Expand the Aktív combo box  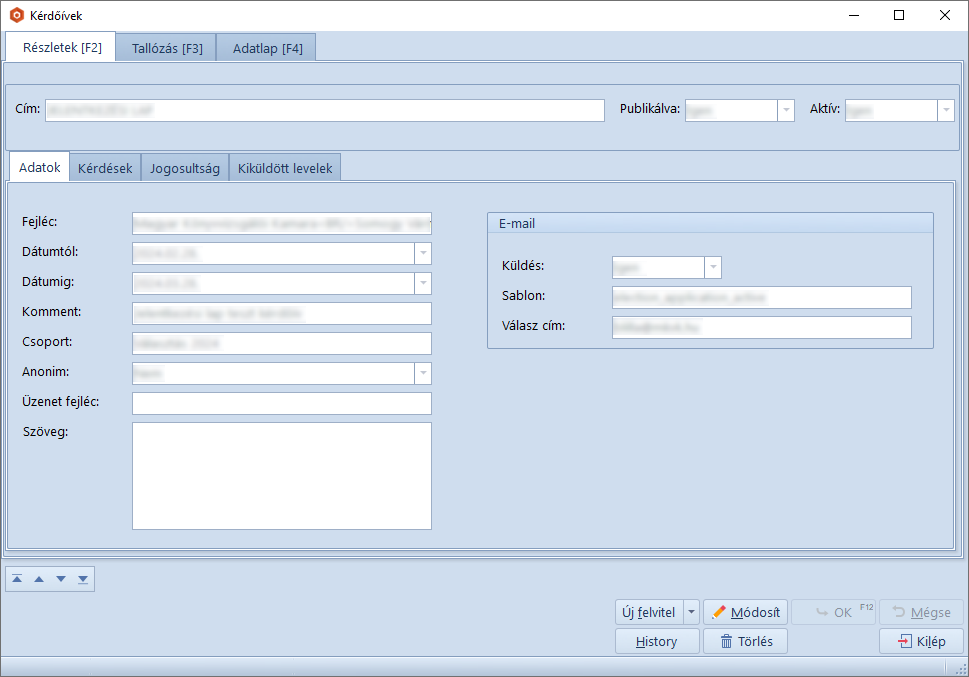945,110
